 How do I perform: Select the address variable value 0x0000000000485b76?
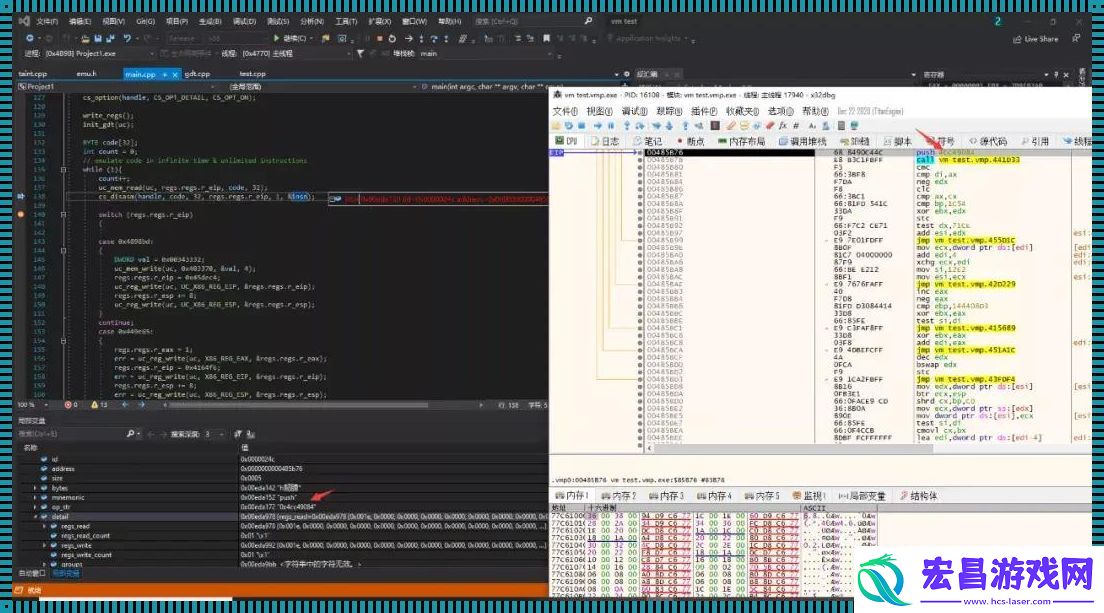pos(271,469)
